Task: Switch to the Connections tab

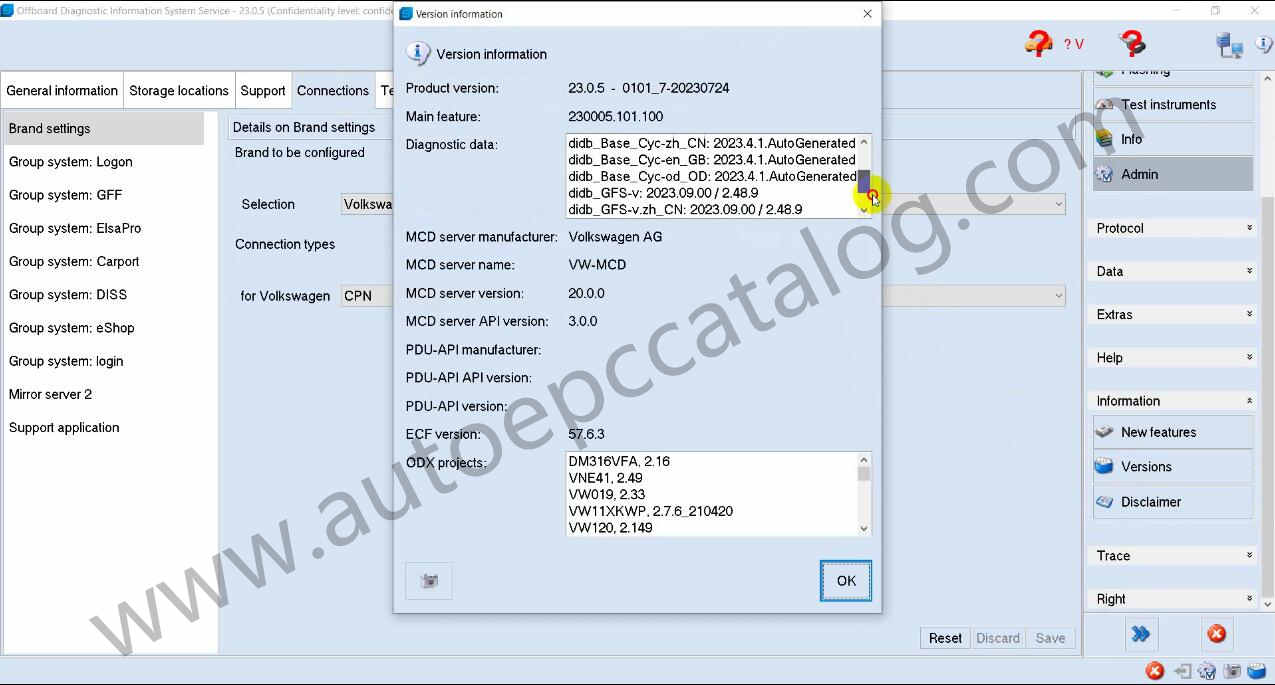Action: [x=333, y=91]
